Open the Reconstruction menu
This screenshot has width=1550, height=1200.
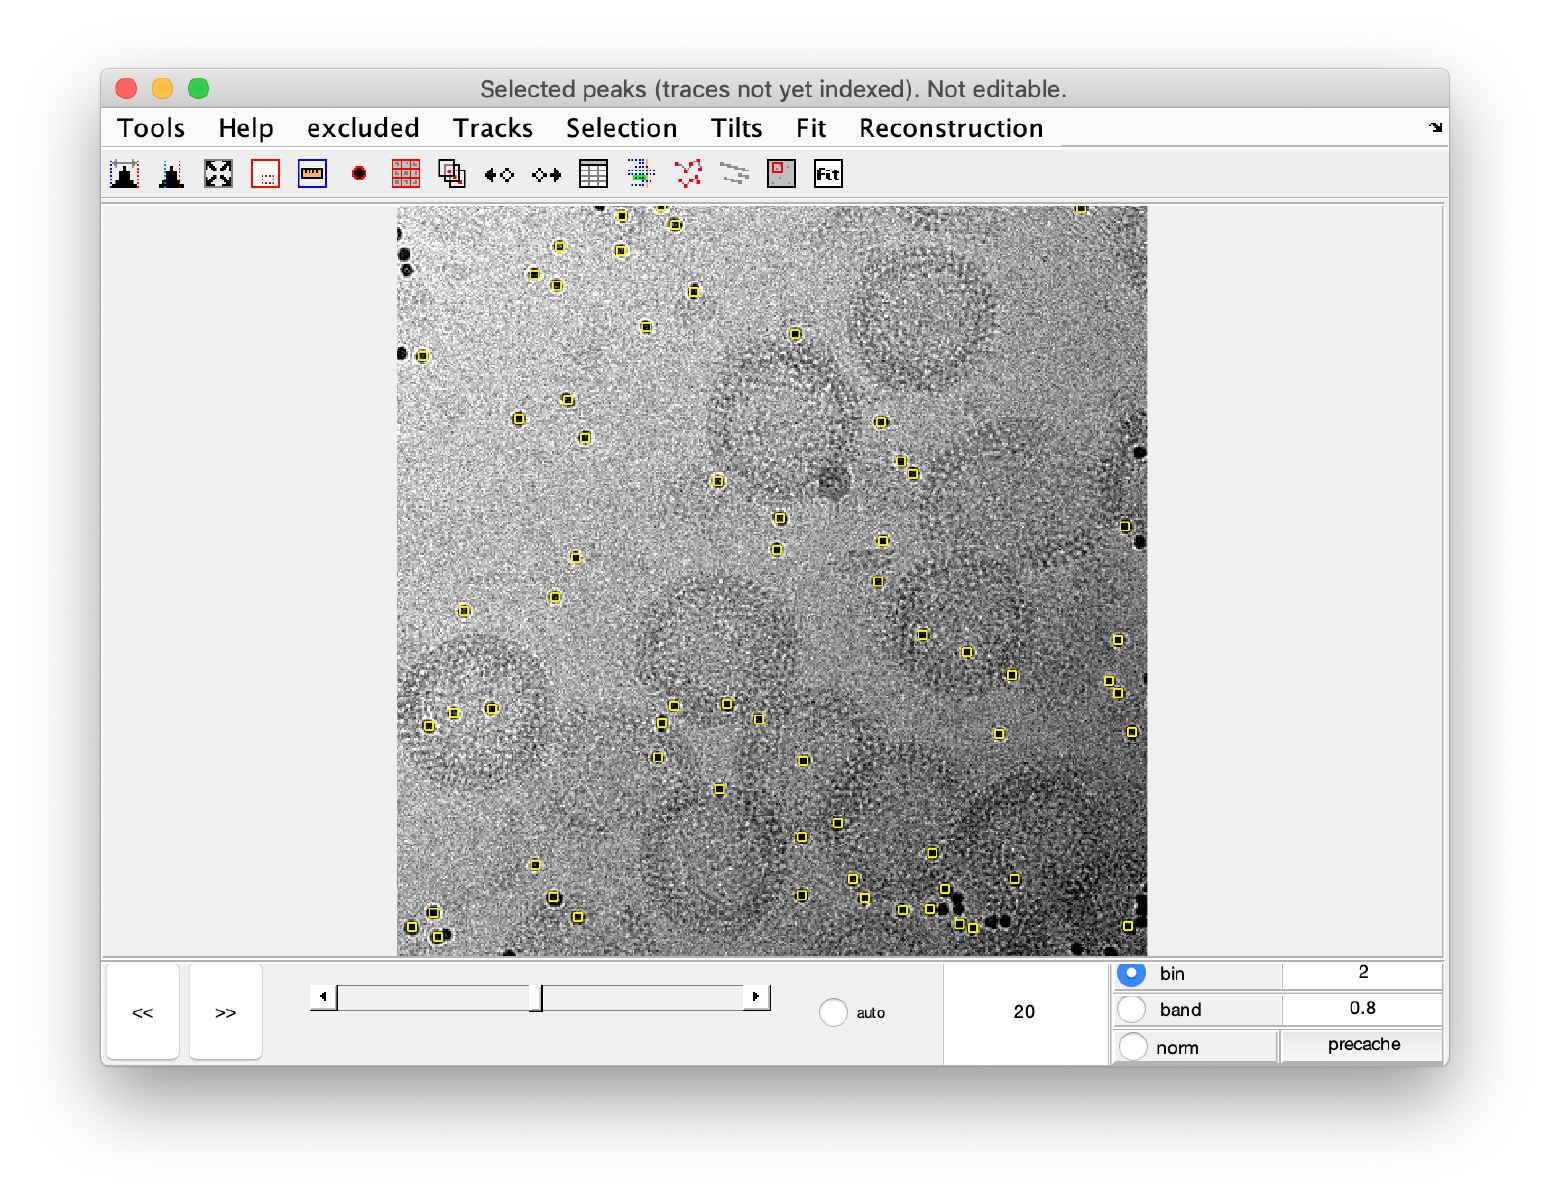click(950, 128)
